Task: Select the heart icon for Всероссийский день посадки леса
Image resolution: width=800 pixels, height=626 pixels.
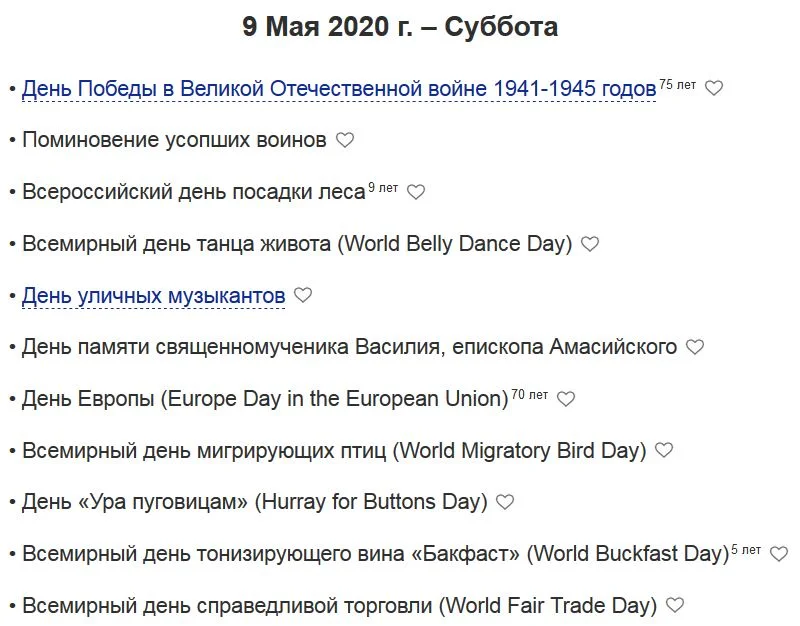Action: tap(417, 193)
